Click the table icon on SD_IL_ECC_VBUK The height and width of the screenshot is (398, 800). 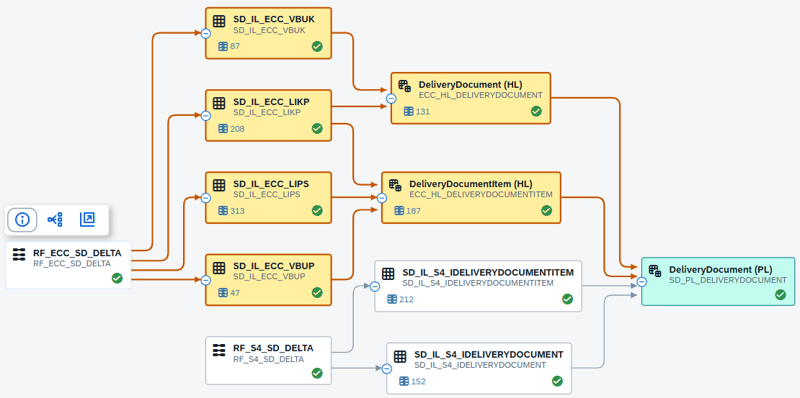pos(219,21)
